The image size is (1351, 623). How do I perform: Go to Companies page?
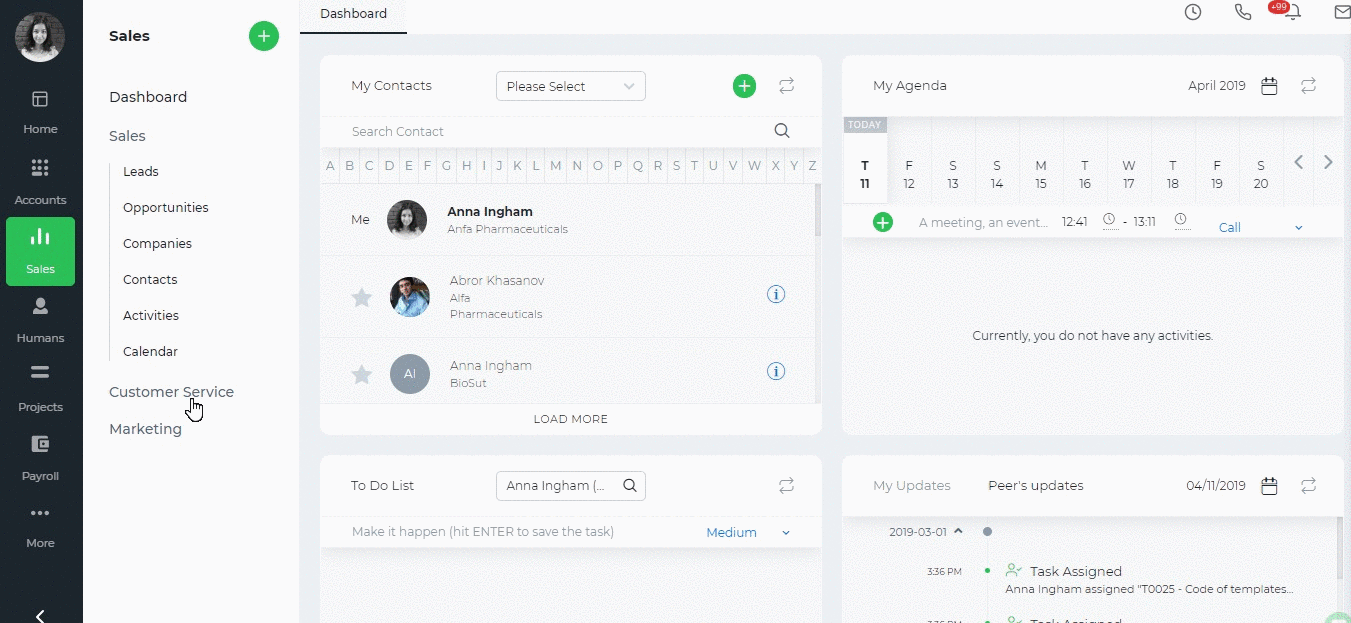click(x=157, y=244)
